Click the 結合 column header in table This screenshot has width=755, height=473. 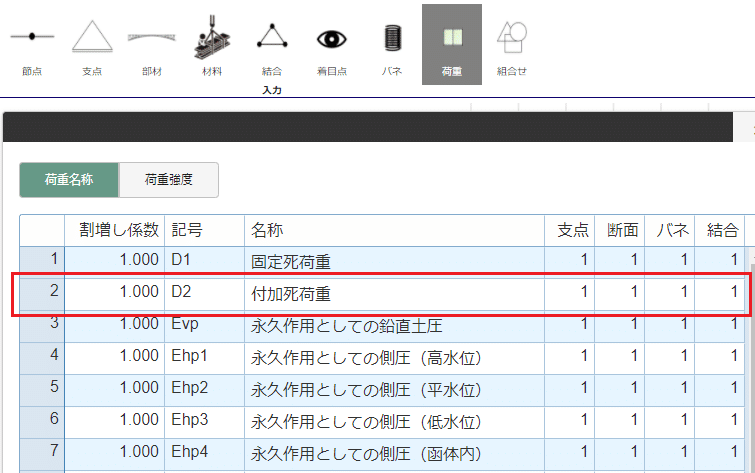click(719, 230)
